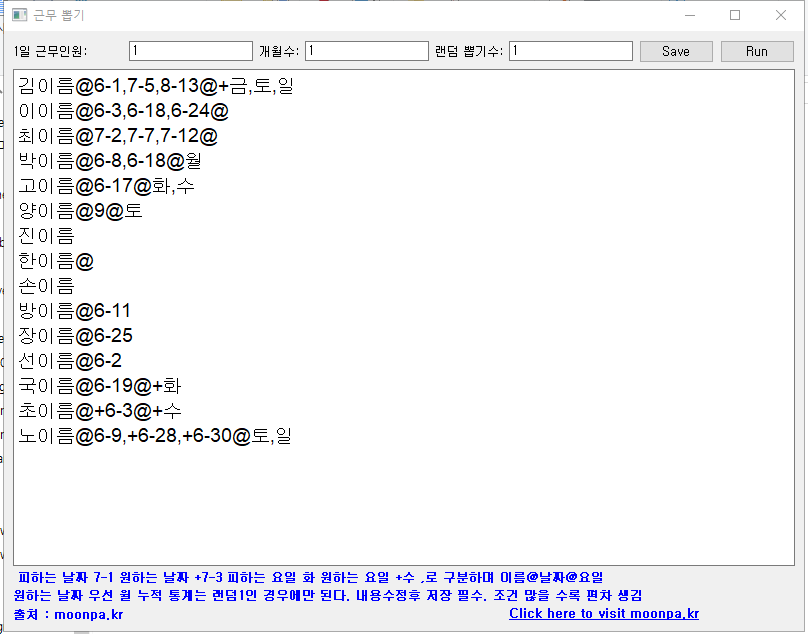
Task: Click the '1일 근무인원:' label
Action: (x=50, y=52)
